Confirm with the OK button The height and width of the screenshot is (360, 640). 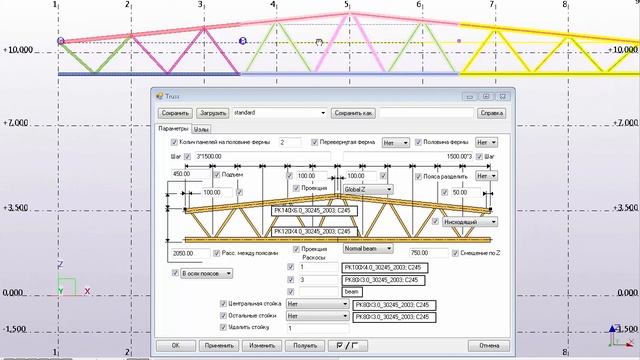(x=176, y=346)
